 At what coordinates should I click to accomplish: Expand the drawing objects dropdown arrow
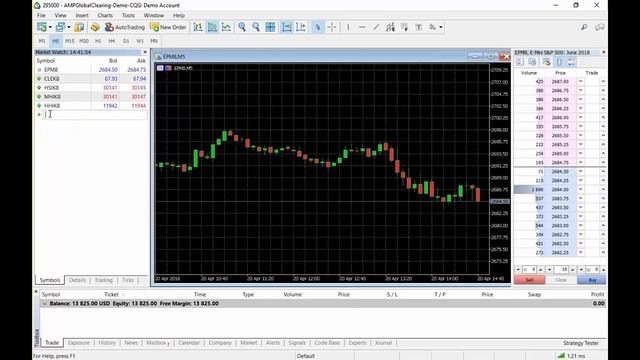441,27
